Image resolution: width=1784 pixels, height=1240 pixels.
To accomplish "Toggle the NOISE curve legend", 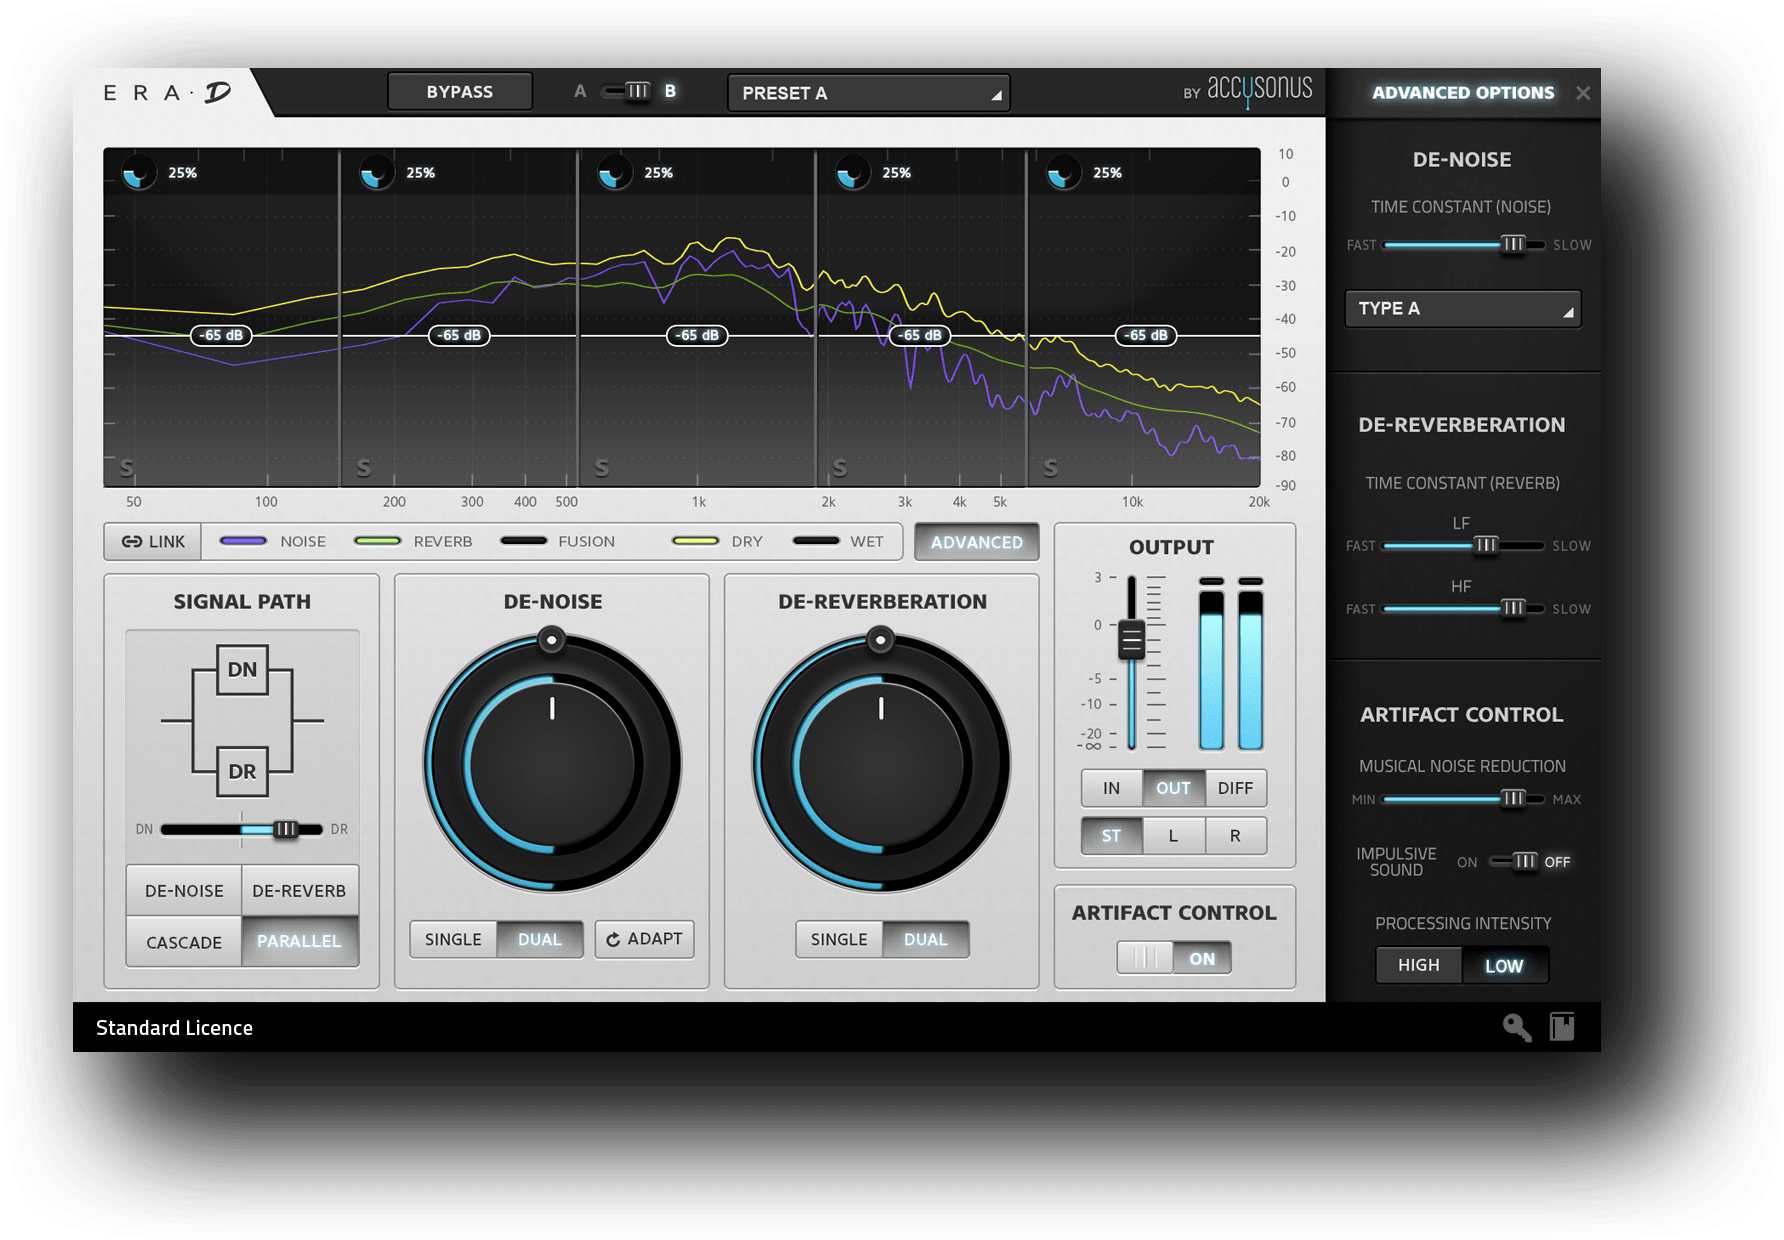I will pyautogui.click(x=273, y=541).
